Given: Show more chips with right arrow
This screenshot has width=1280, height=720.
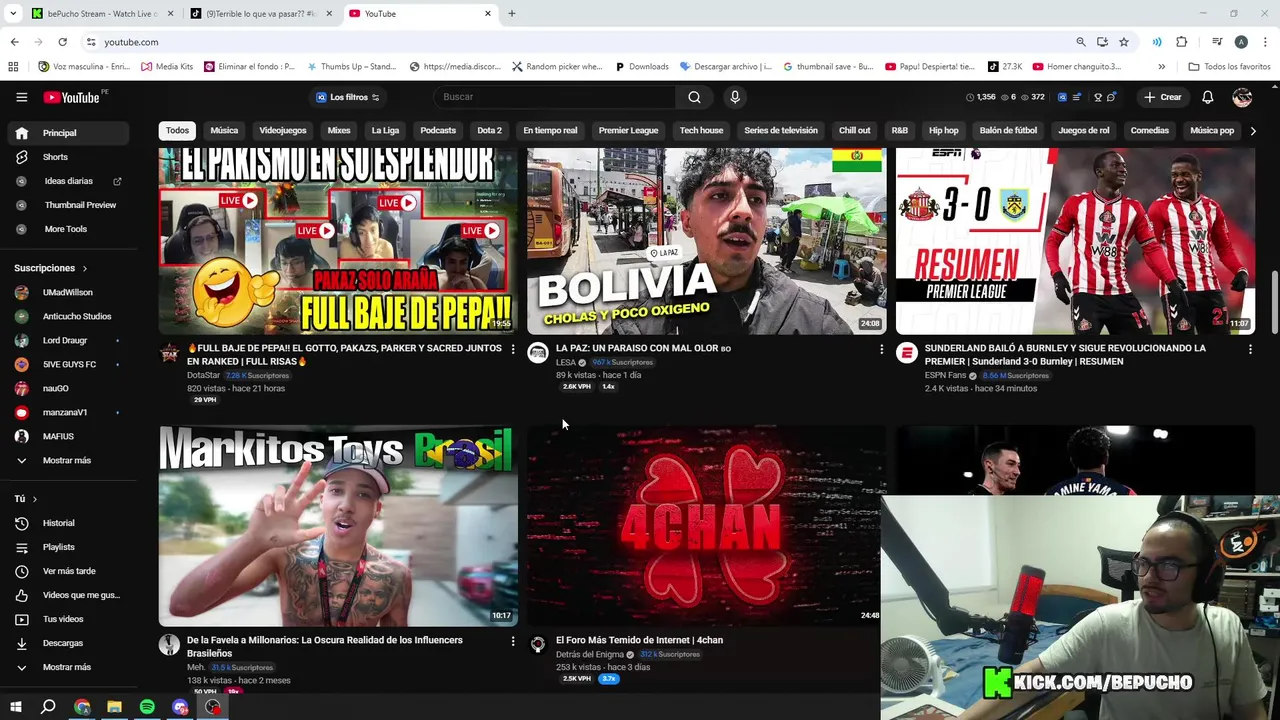Looking at the screenshot, I should pyautogui.click(x=1253, y=130).
